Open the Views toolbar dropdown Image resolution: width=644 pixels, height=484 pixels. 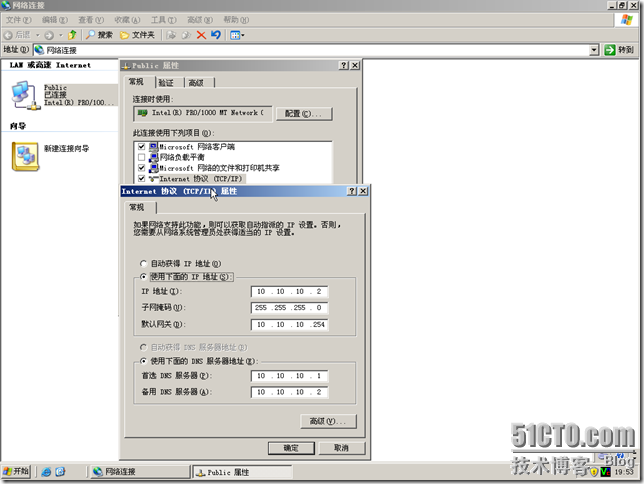pyautogui.click(x=237, y=35)
